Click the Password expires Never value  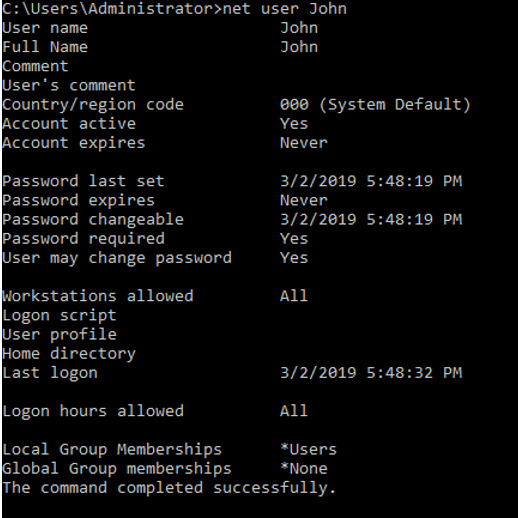(x=304, y=200)
